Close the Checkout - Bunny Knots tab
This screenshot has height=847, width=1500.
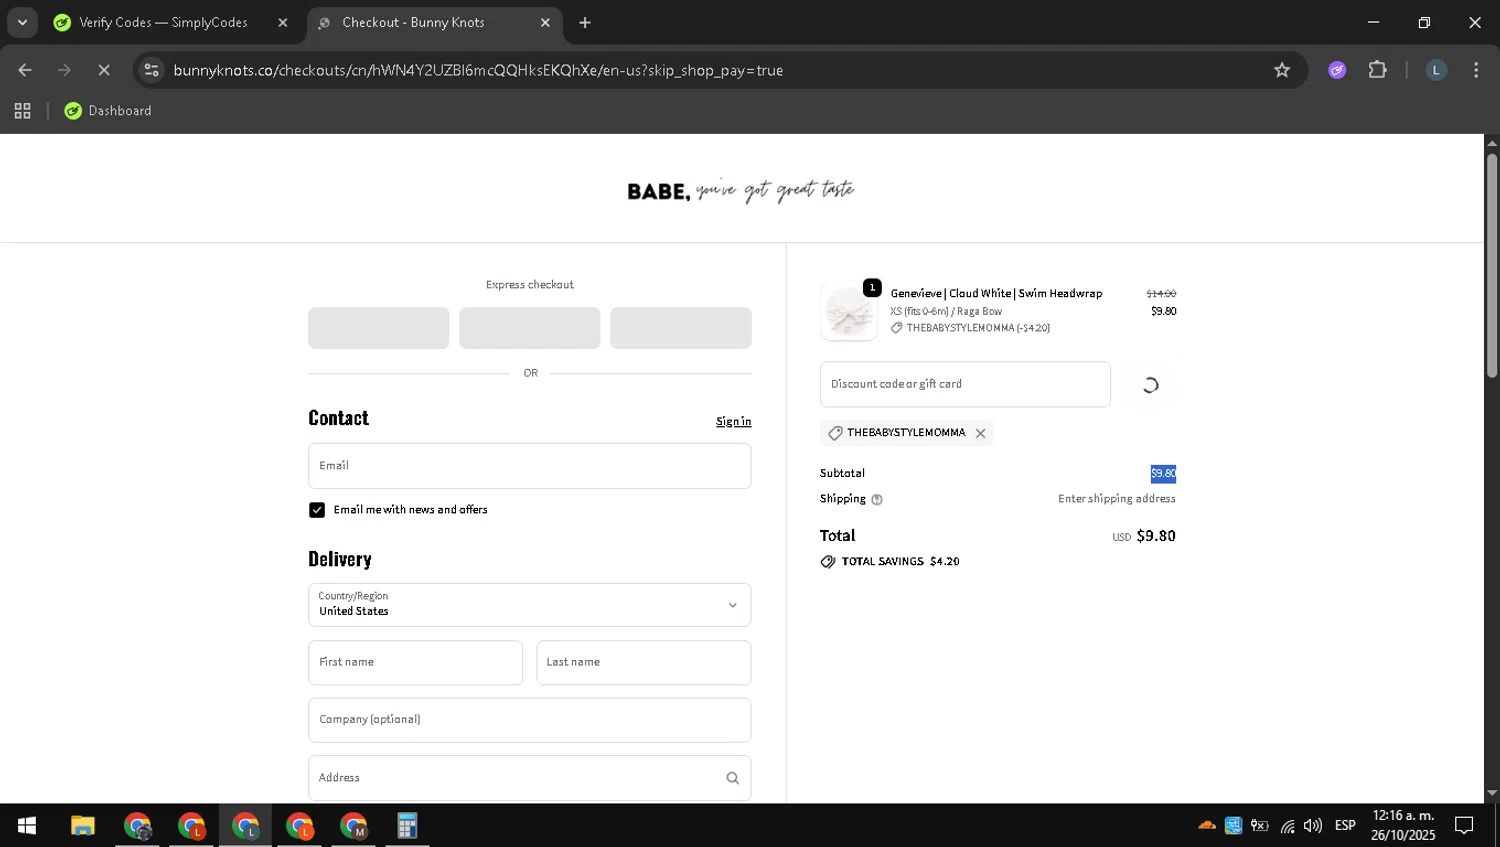[545, 22]
